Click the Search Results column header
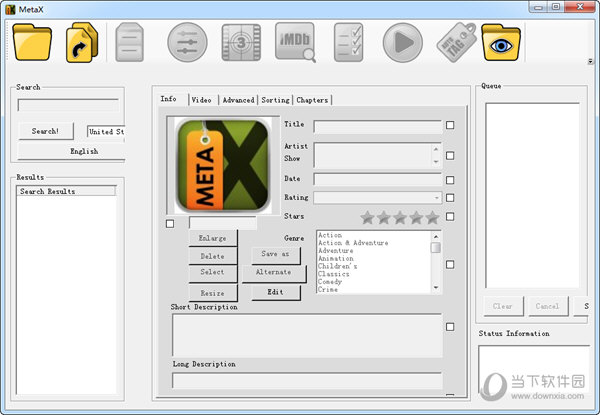Image resolution: width=600 pixels, height=415 pixels. pyautogui.click(x=66, y=191)
